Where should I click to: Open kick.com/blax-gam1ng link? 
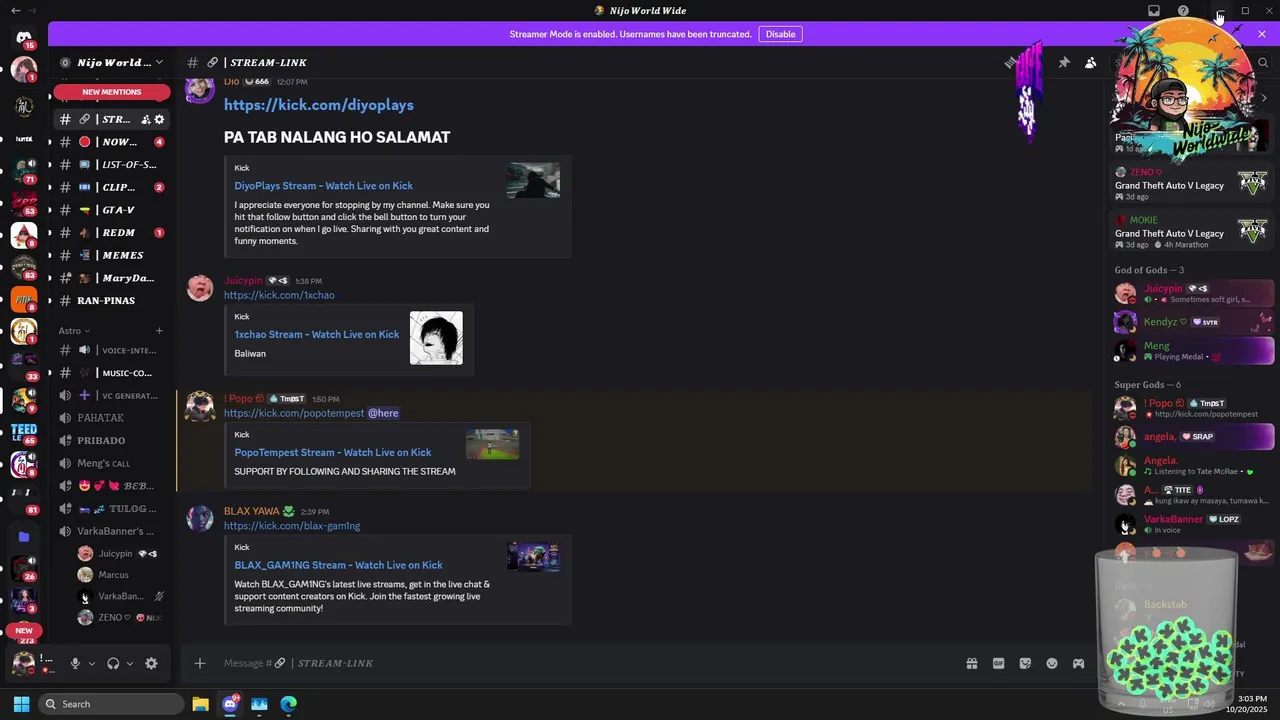tap(292, 526)
